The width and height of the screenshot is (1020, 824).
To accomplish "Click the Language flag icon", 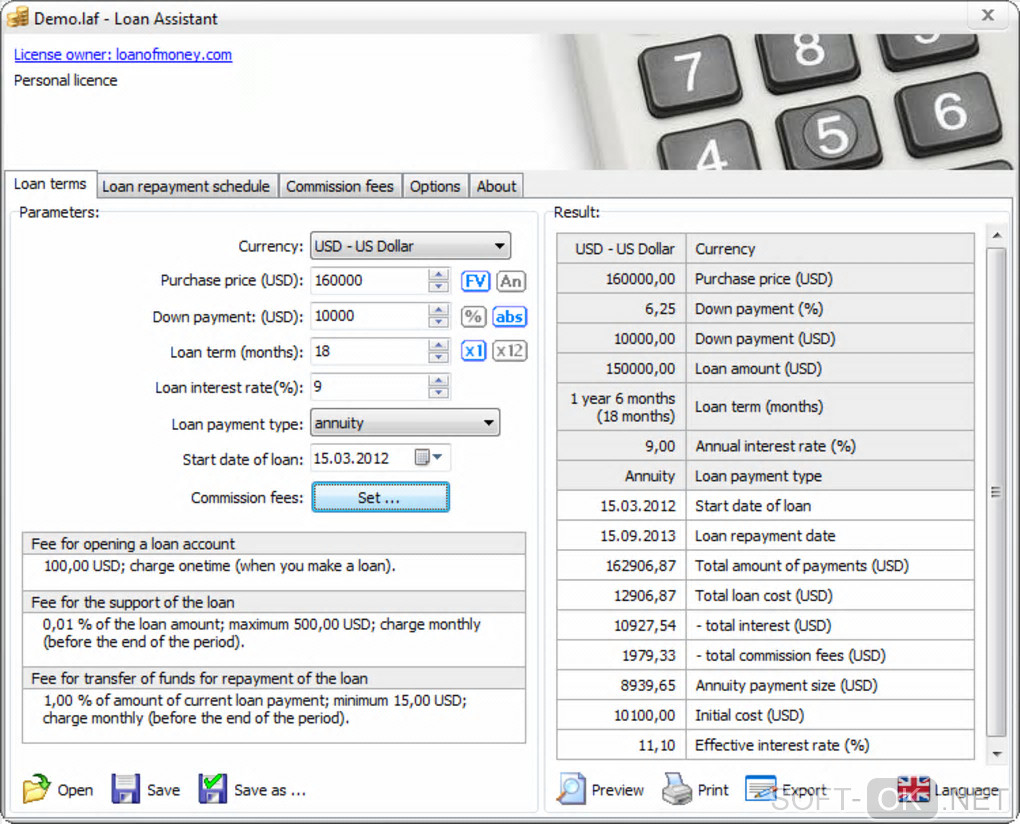I will (913, 789).
